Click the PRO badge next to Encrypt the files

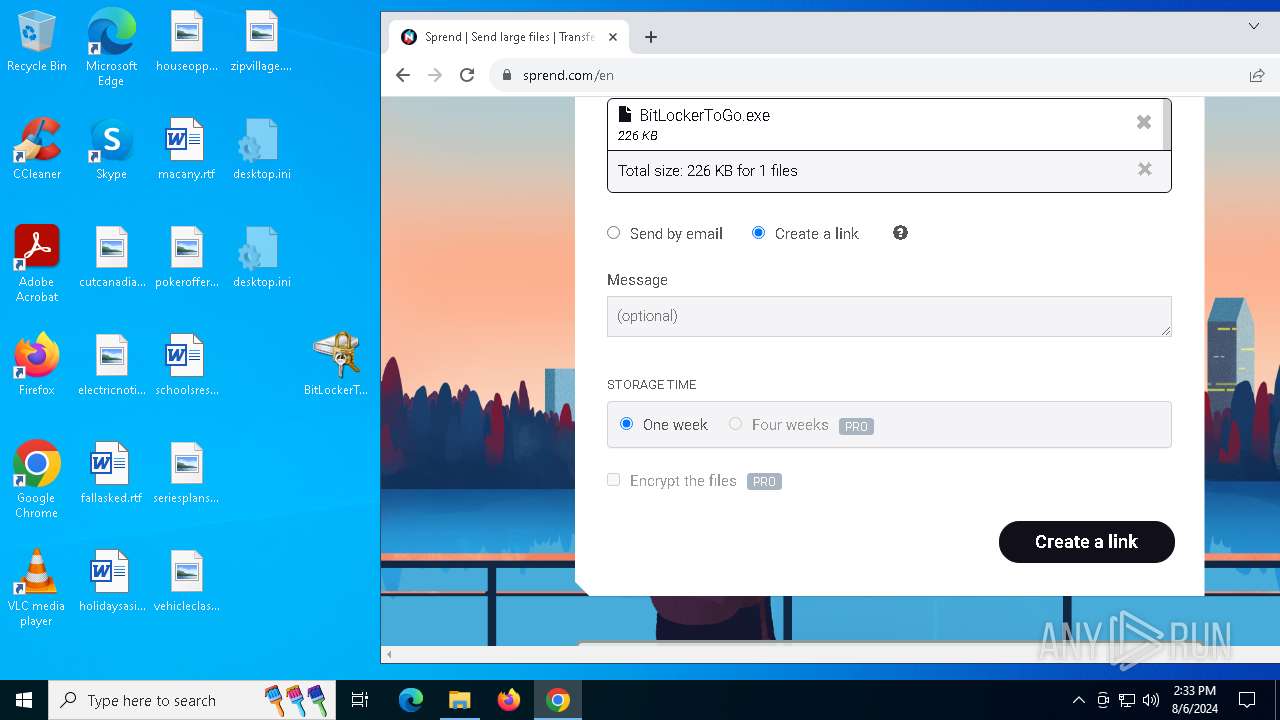point(764,482)
